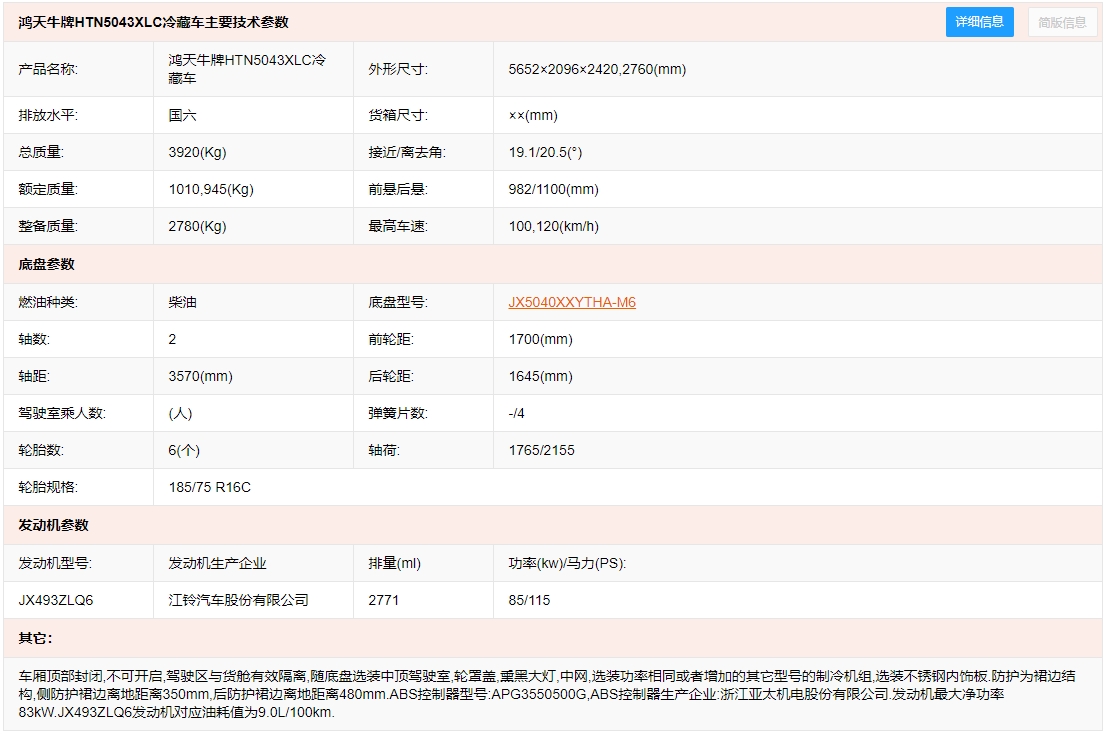Select the emission value 国六
This screenshot has width=1106, height=734.
point(183,115)
